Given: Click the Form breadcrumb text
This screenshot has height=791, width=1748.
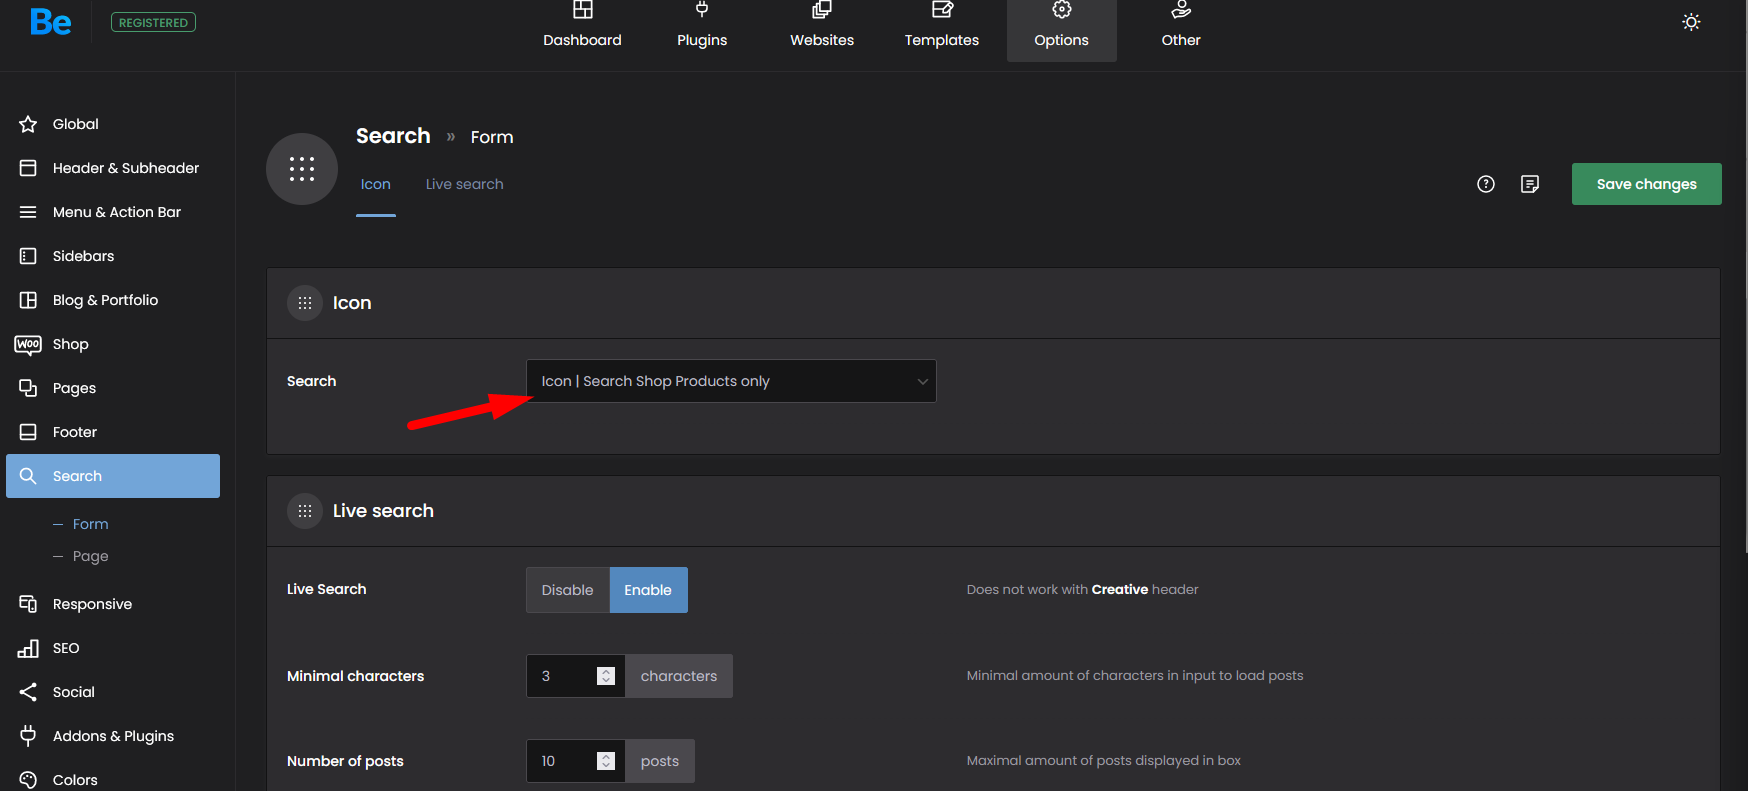Looking at the screenshot, I should [492, 137].
